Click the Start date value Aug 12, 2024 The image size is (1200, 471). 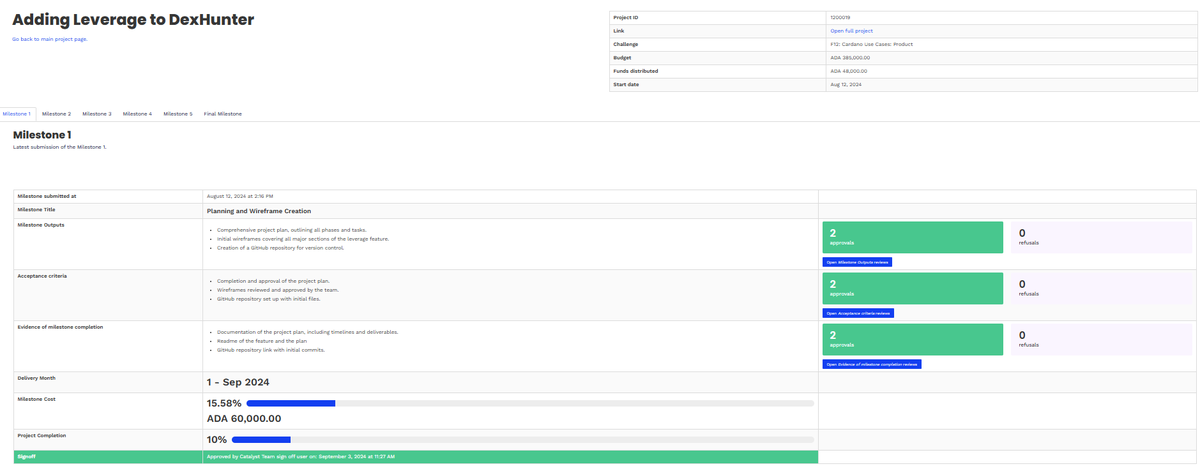tap(846, 84)
